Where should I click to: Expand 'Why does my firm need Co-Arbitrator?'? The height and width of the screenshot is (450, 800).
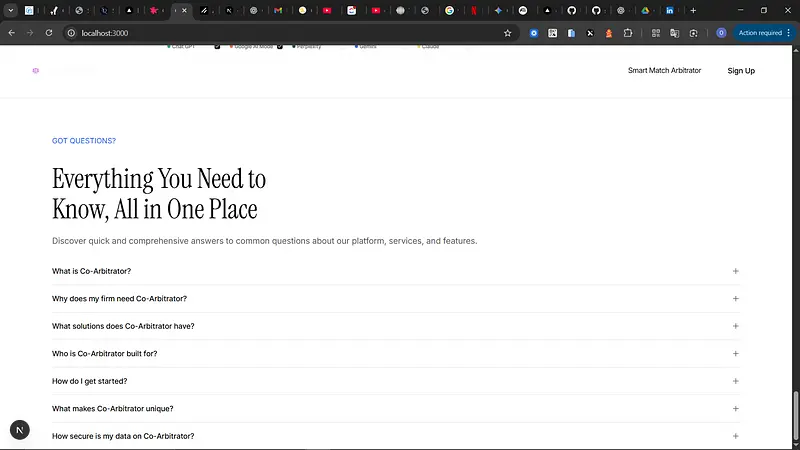point(735,298)
